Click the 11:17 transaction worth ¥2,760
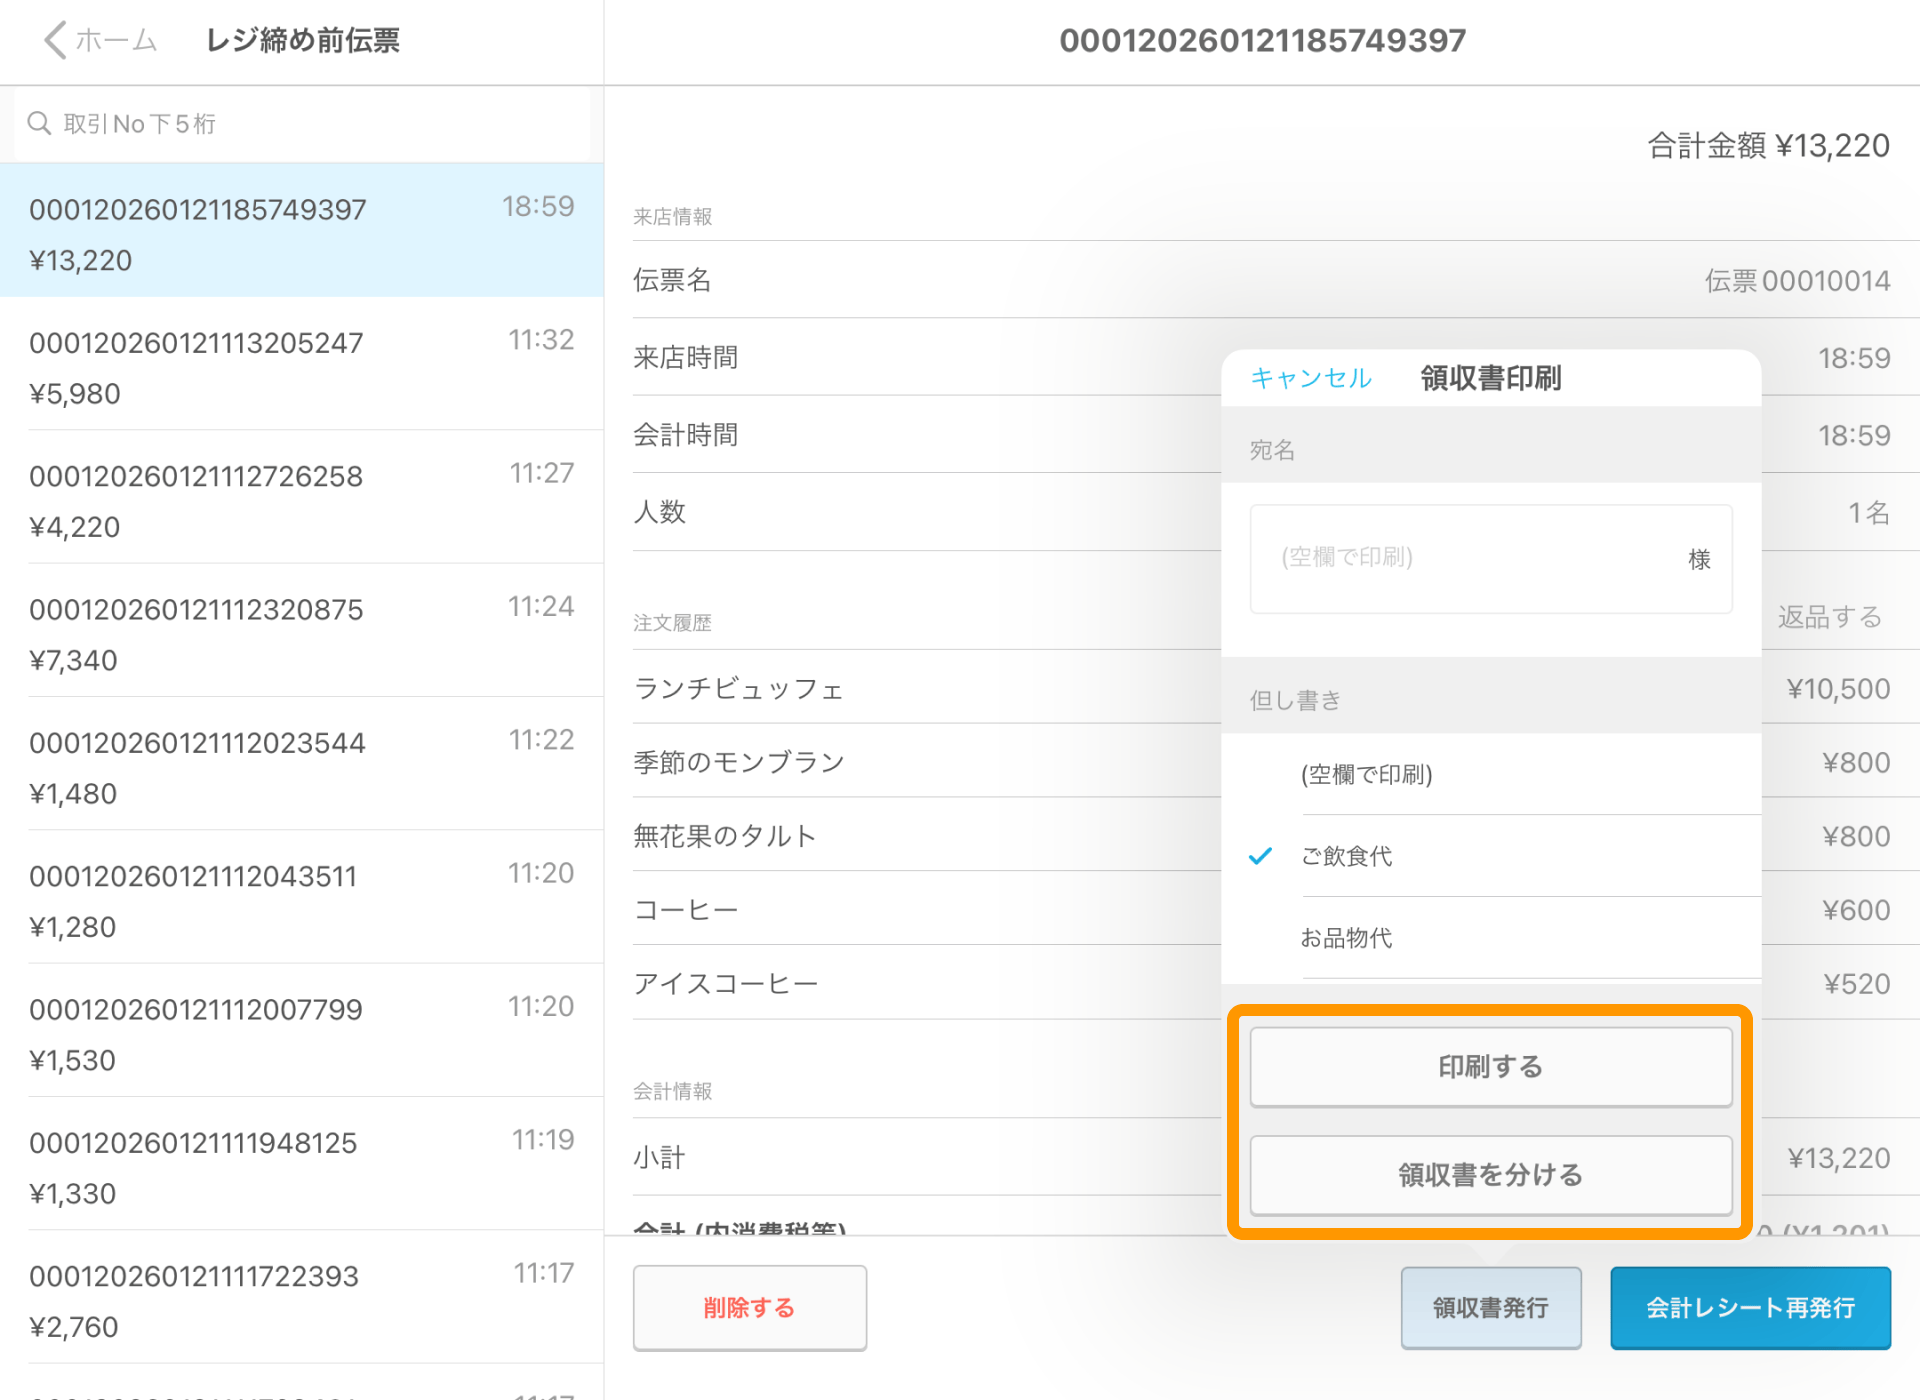 [x=300, y=1298]
